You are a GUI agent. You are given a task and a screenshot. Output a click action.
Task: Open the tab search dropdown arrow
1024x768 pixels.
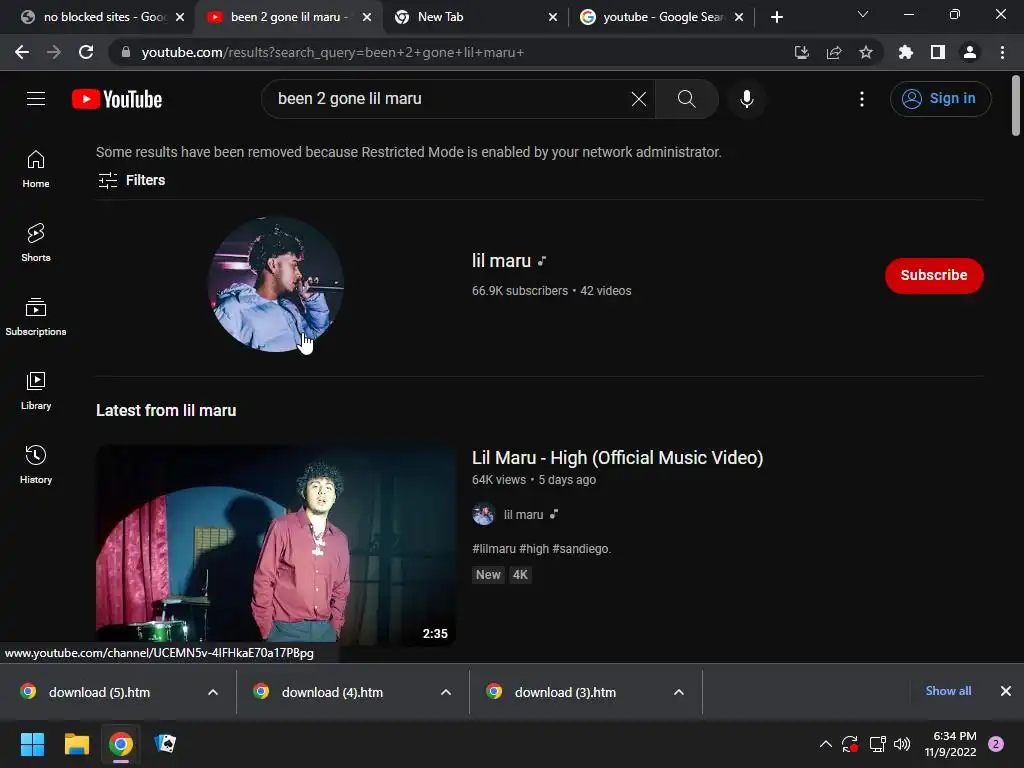pos(863,14)
